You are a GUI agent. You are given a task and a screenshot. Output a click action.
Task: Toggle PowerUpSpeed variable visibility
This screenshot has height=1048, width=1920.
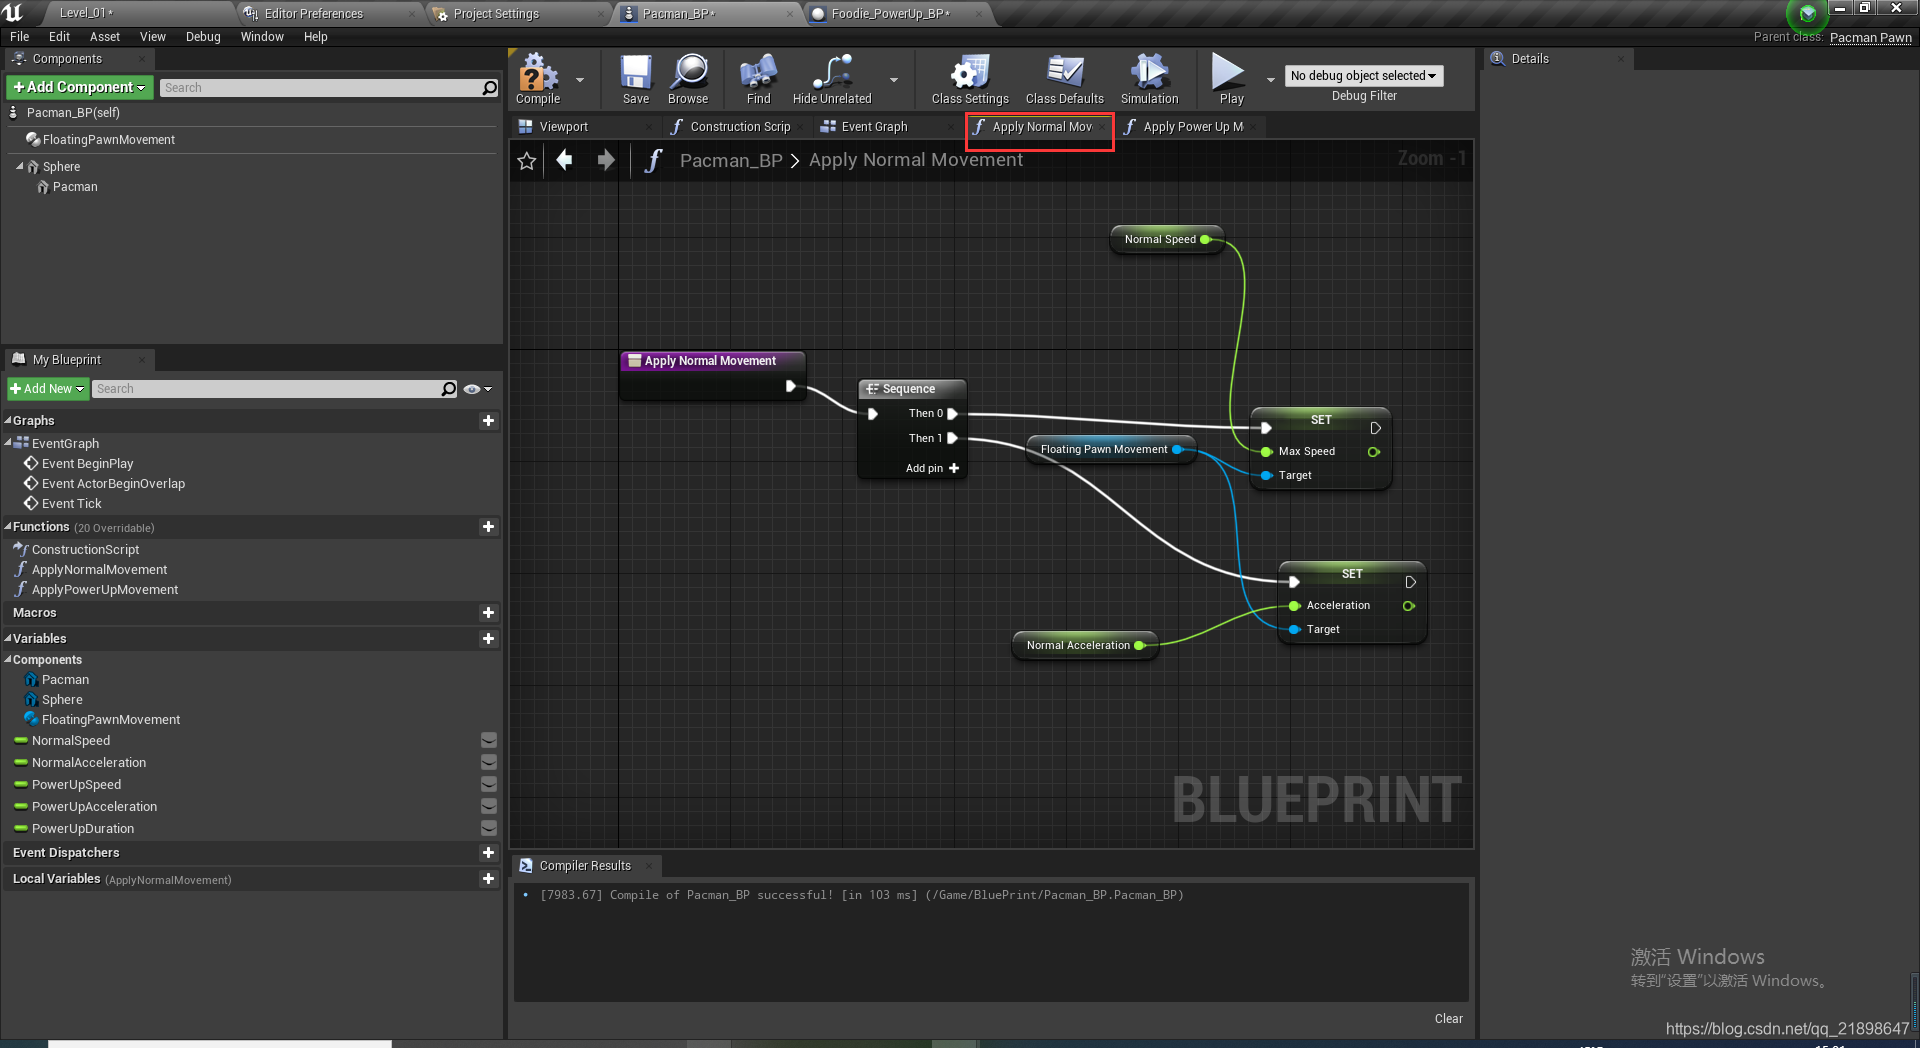tap(489, 785)
